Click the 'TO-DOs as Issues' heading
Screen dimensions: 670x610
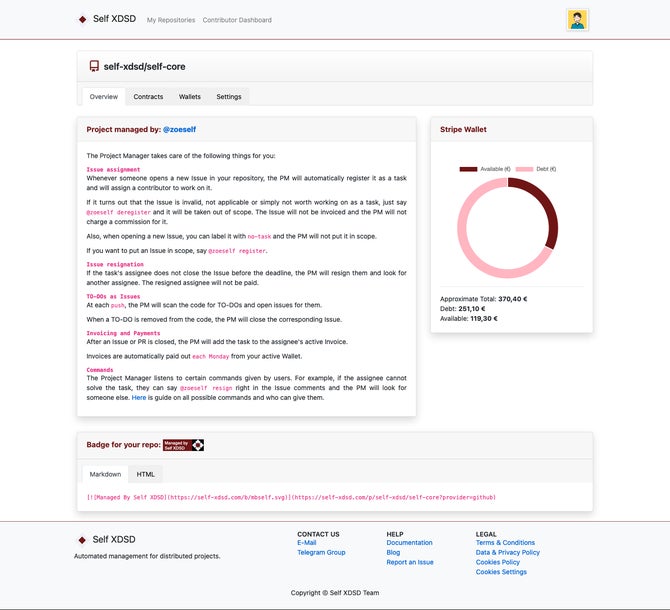click(113, 296)
